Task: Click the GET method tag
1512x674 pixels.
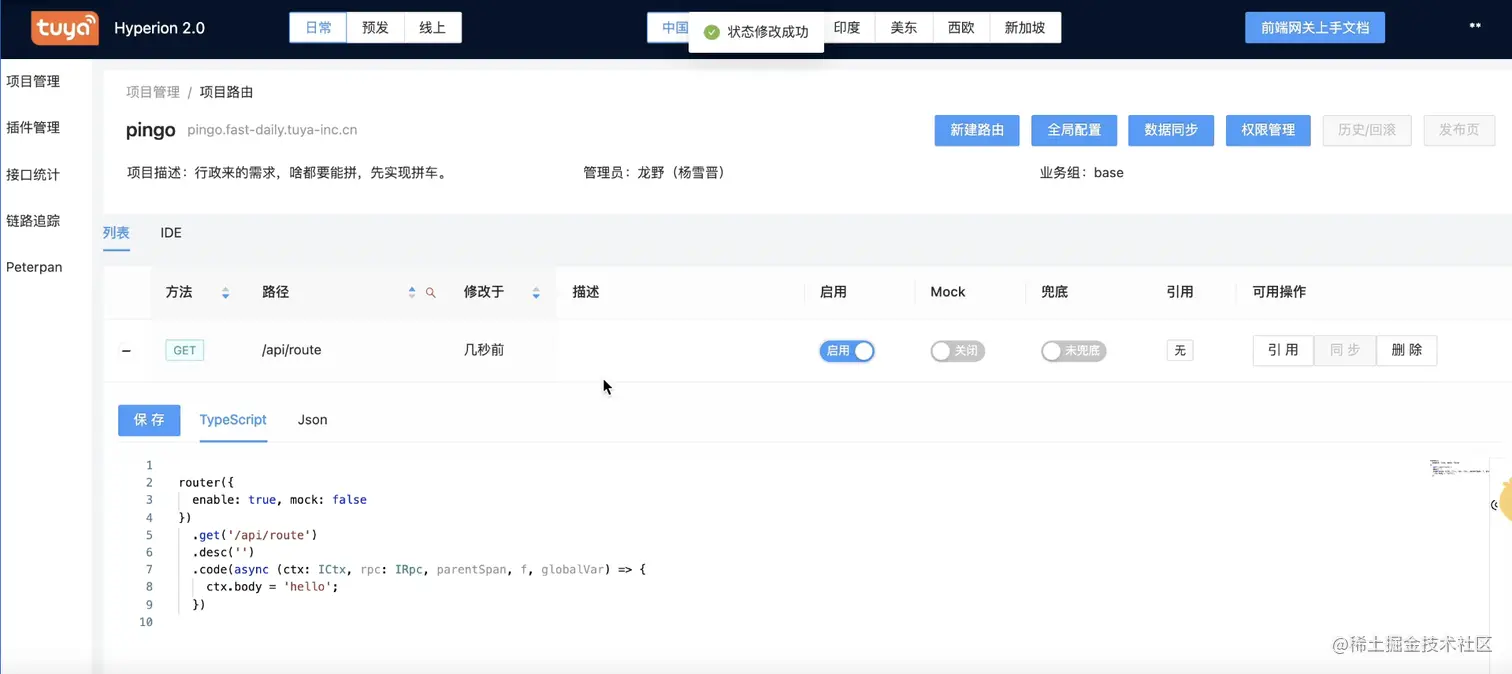Action: (185, 351)
